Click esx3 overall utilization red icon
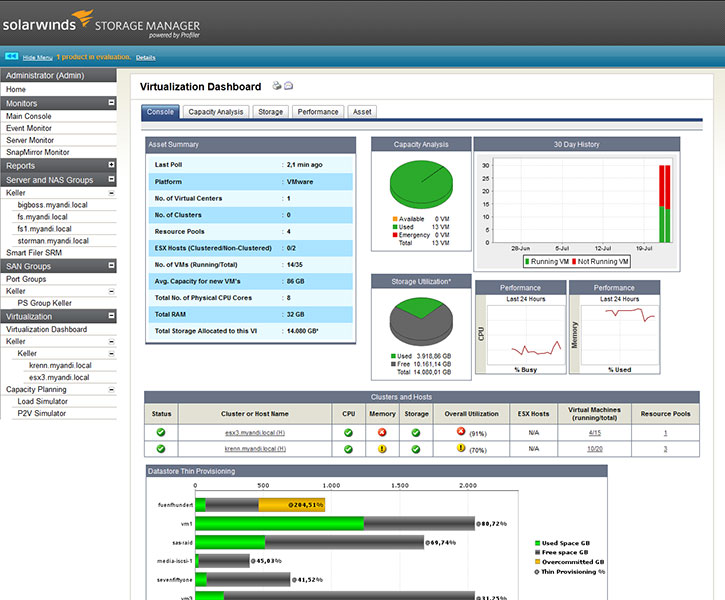 461,431
